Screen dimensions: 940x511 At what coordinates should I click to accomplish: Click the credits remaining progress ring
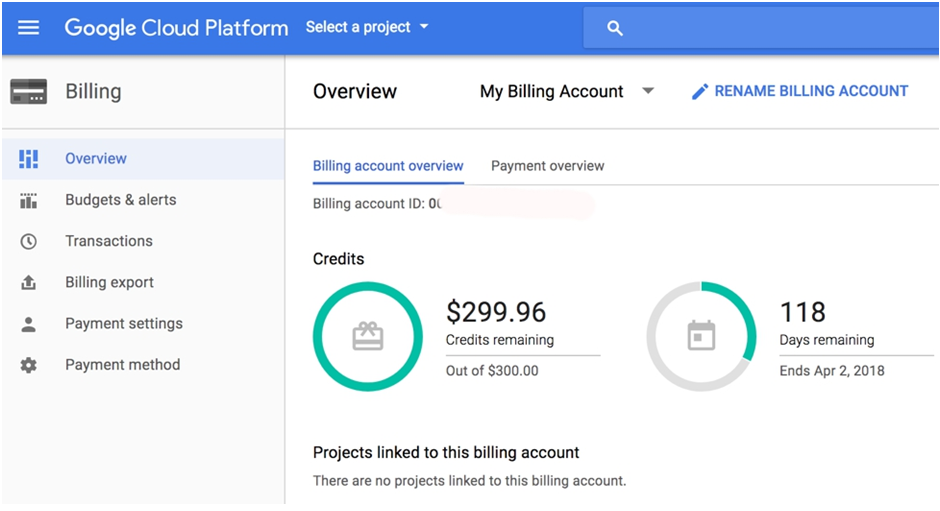[x=367, y=336]
